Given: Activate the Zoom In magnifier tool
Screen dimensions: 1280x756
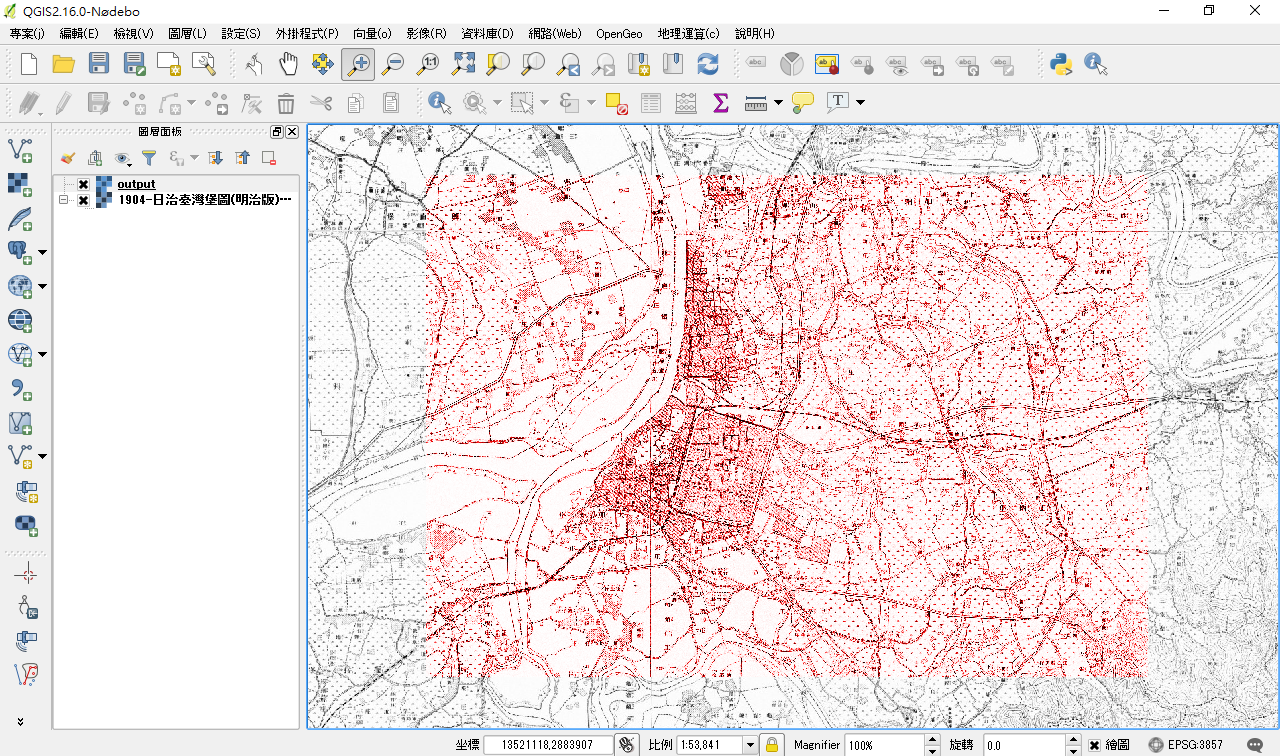Looking at the screenshot, I should pyautogui.click(x=357, y=65).
